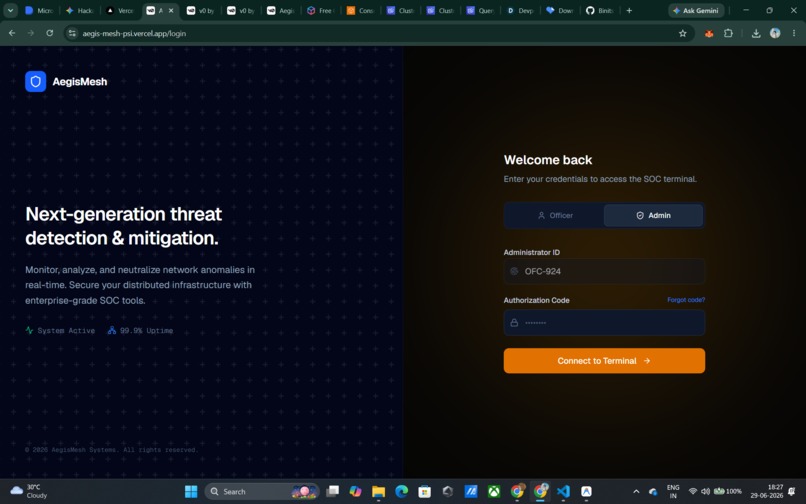Click the address bar URL aegis-mesh-psi.vercel.app/login
Viewport: 806px width, 504px height.
tap(134, 33)
